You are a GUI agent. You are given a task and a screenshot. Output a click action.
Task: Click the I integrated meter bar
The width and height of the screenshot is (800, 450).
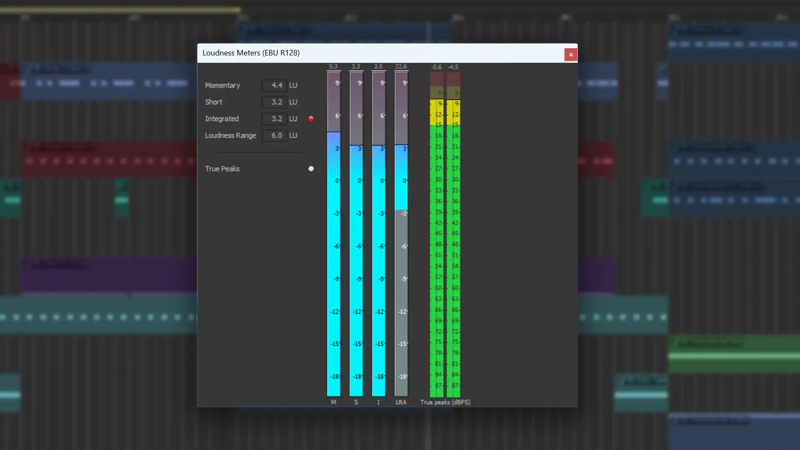[x=379, y=234]
